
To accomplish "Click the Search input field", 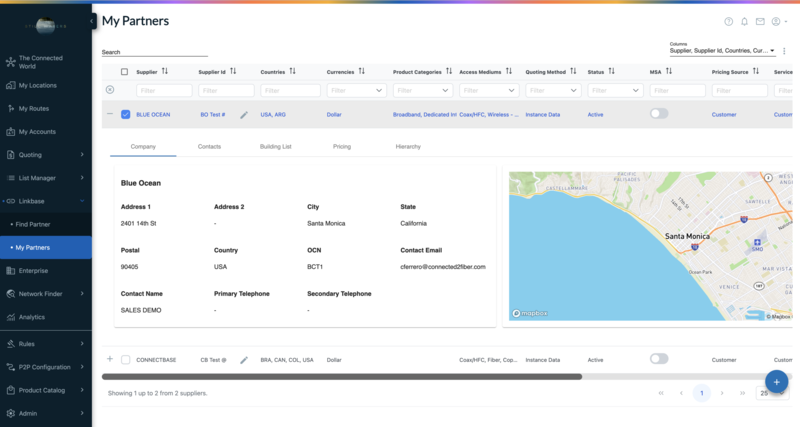I will point(155,52).
